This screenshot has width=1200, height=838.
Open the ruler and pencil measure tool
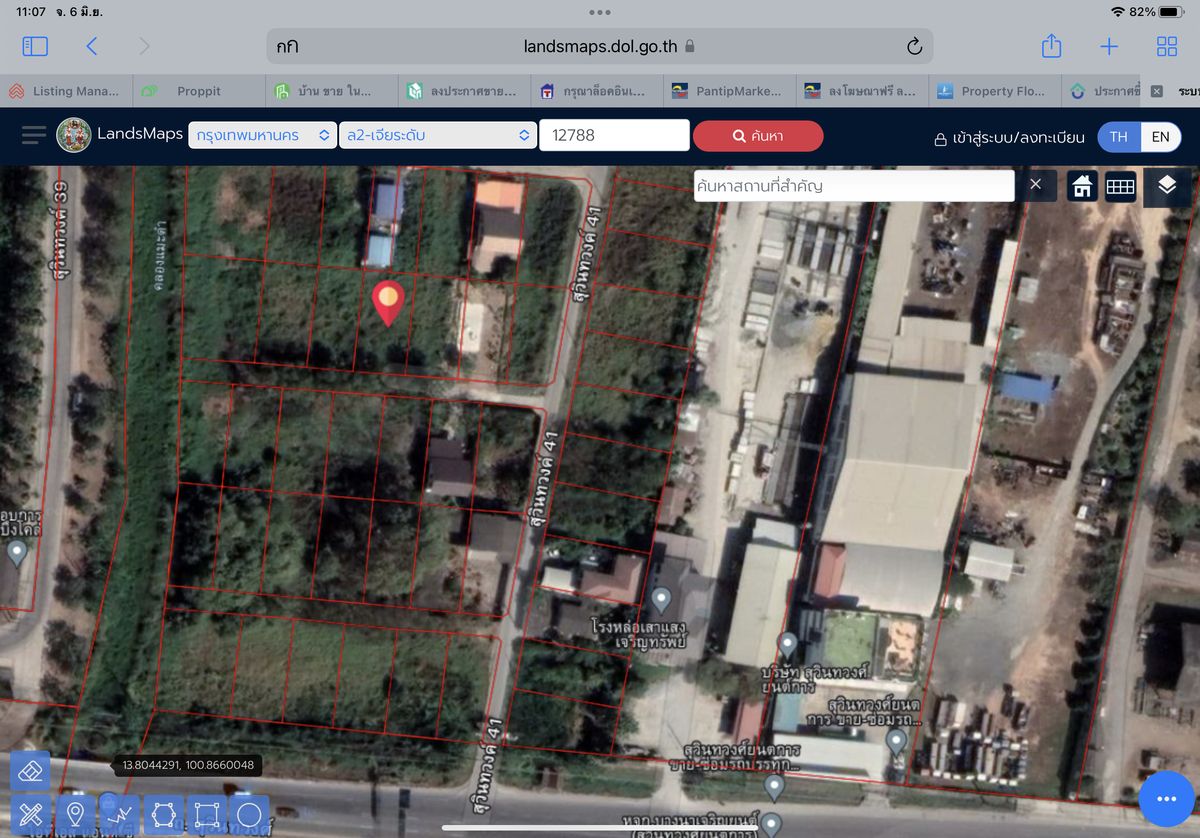[30, 814]
